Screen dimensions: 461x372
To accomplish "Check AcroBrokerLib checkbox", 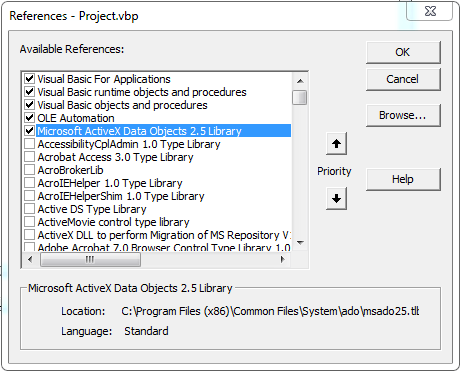I will (29, 170).
